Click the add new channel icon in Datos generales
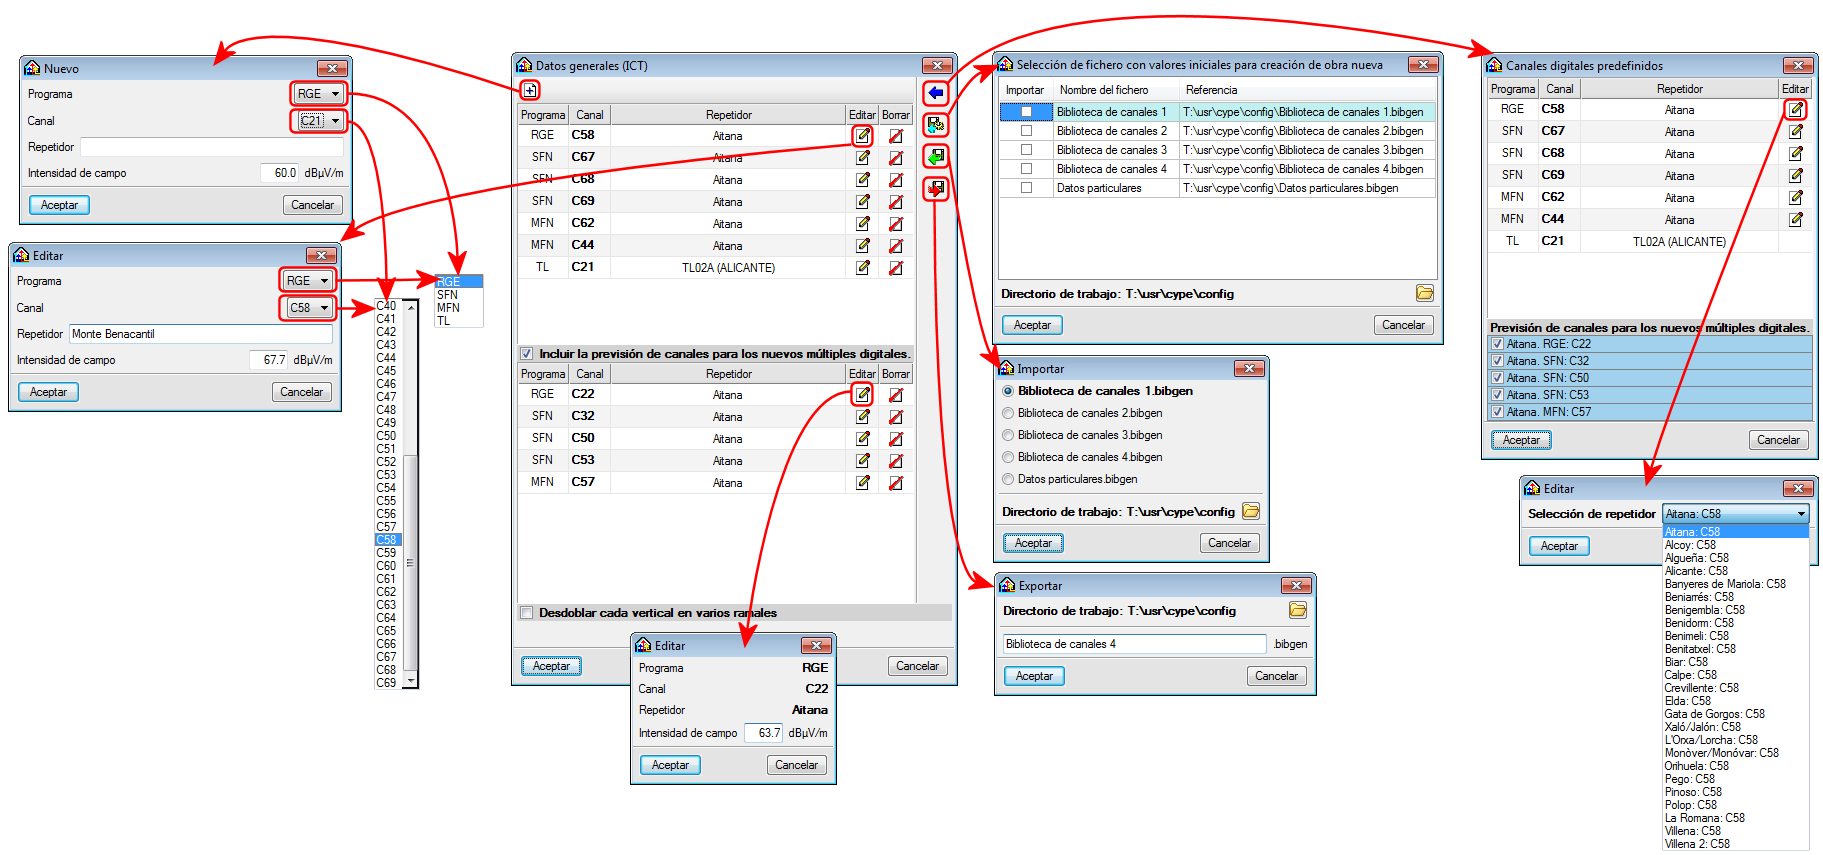1823x855 pixels. (530, 90)
